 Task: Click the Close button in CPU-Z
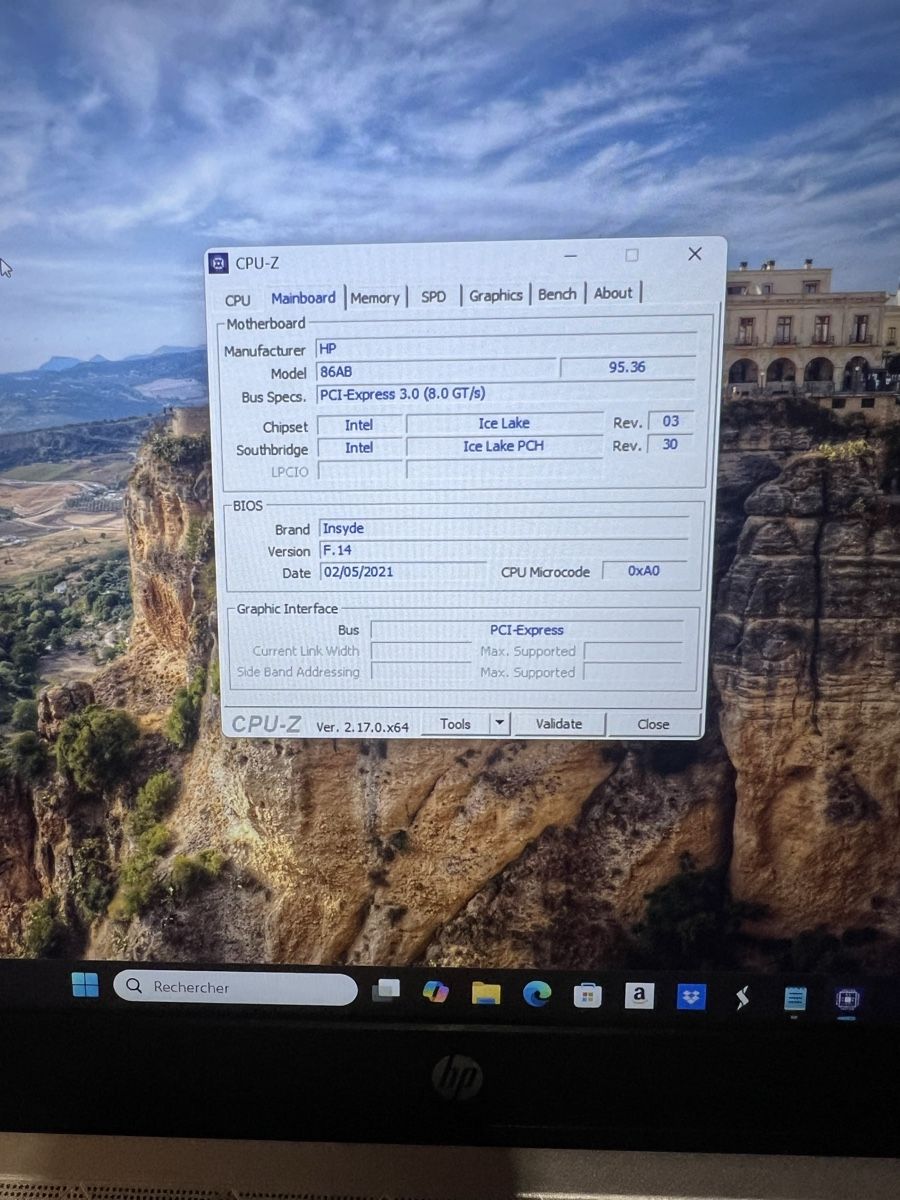coord(653,724)
